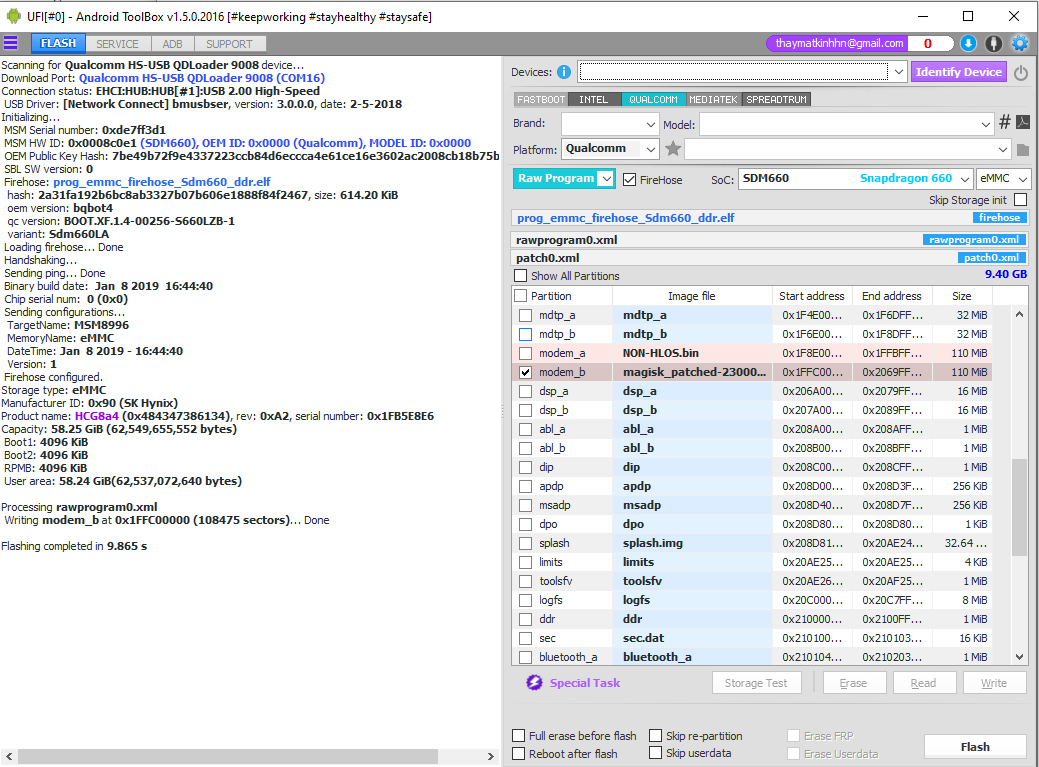Expand the Platform Qualcomm dropdown
Viewport: 1039px width, 767px height.
click(x=650, y=149)
